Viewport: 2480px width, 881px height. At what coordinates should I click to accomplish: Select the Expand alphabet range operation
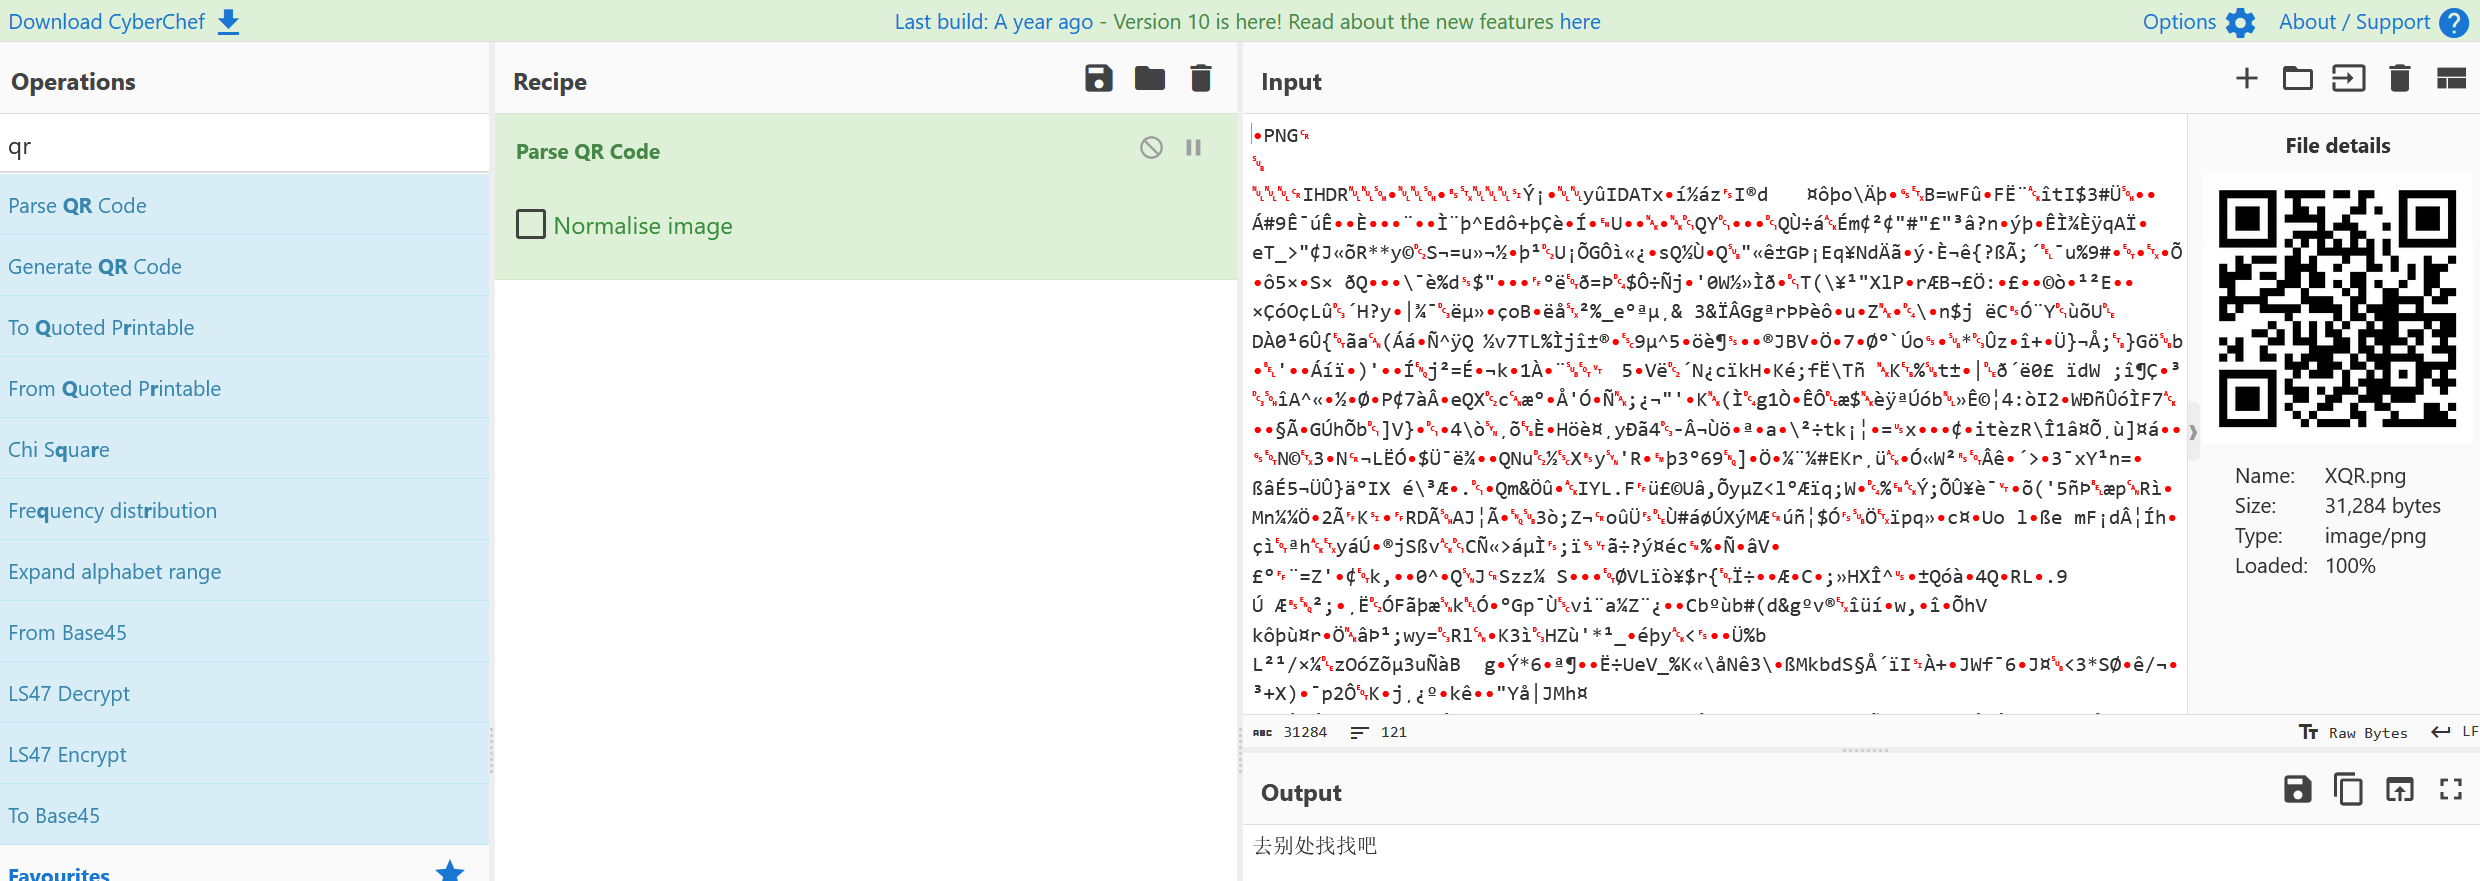tap(245, 571)
